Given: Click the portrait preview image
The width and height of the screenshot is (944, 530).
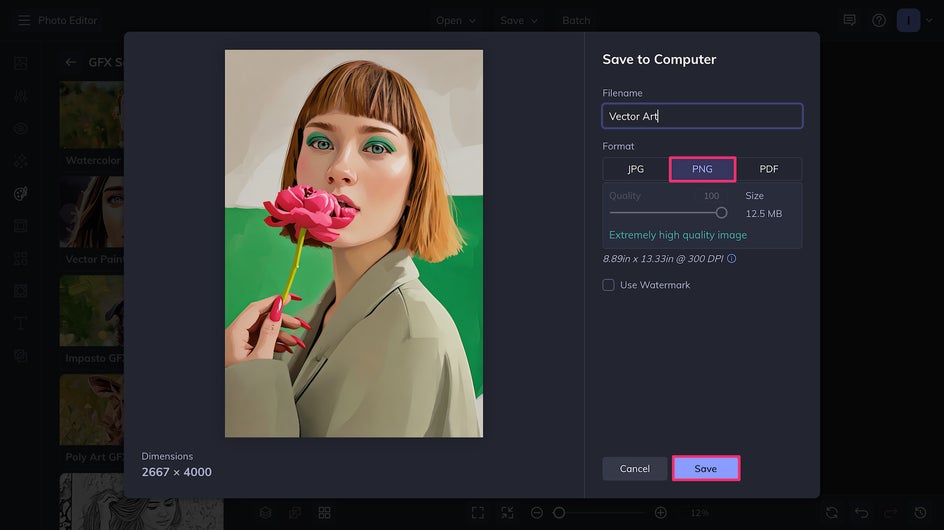Looking at the screenshot, I should coord(354,243).
